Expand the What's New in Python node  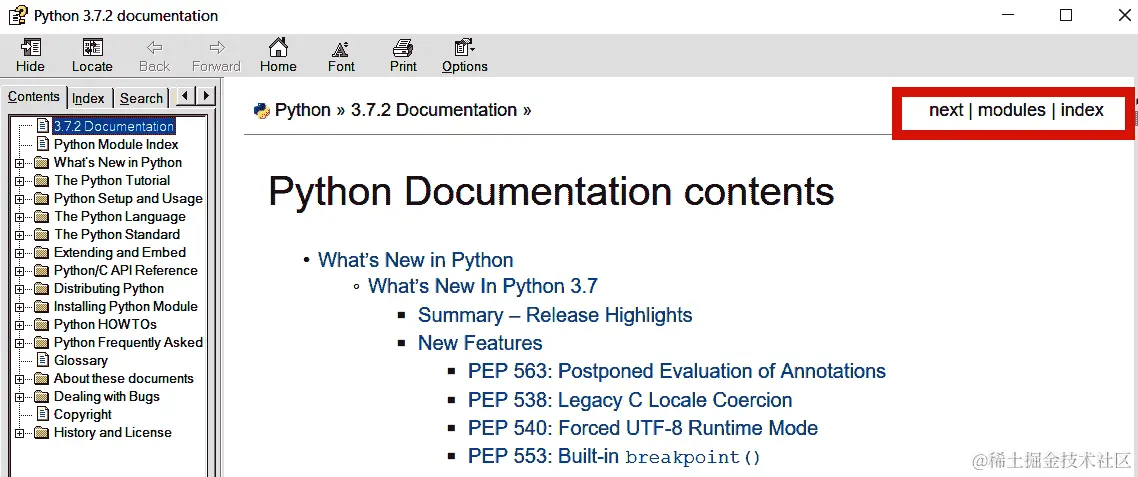20,163
